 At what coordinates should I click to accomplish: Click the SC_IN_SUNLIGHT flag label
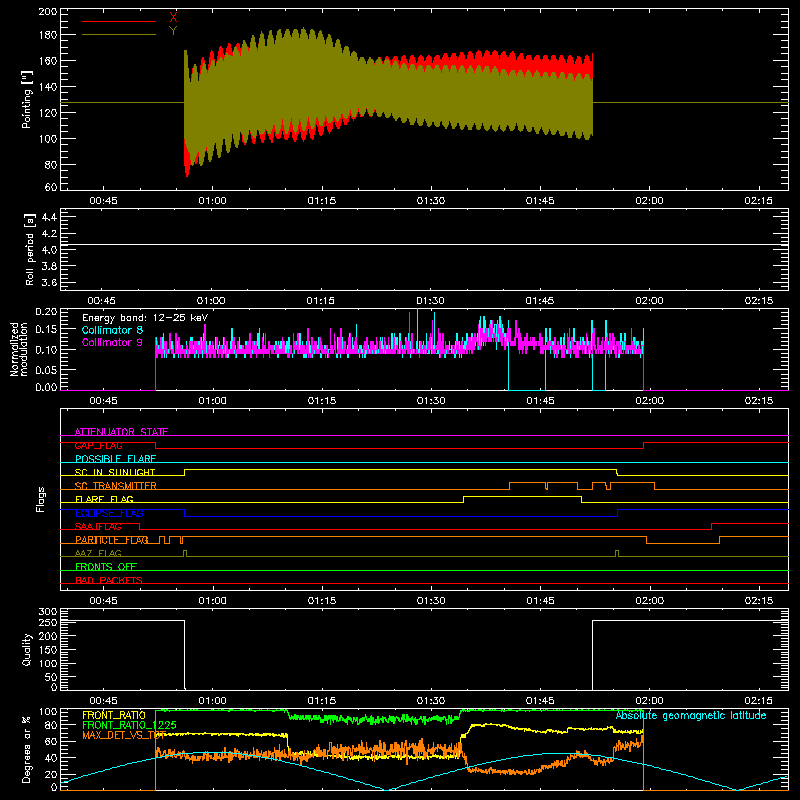pyautogui.click(x=115, y=472)
